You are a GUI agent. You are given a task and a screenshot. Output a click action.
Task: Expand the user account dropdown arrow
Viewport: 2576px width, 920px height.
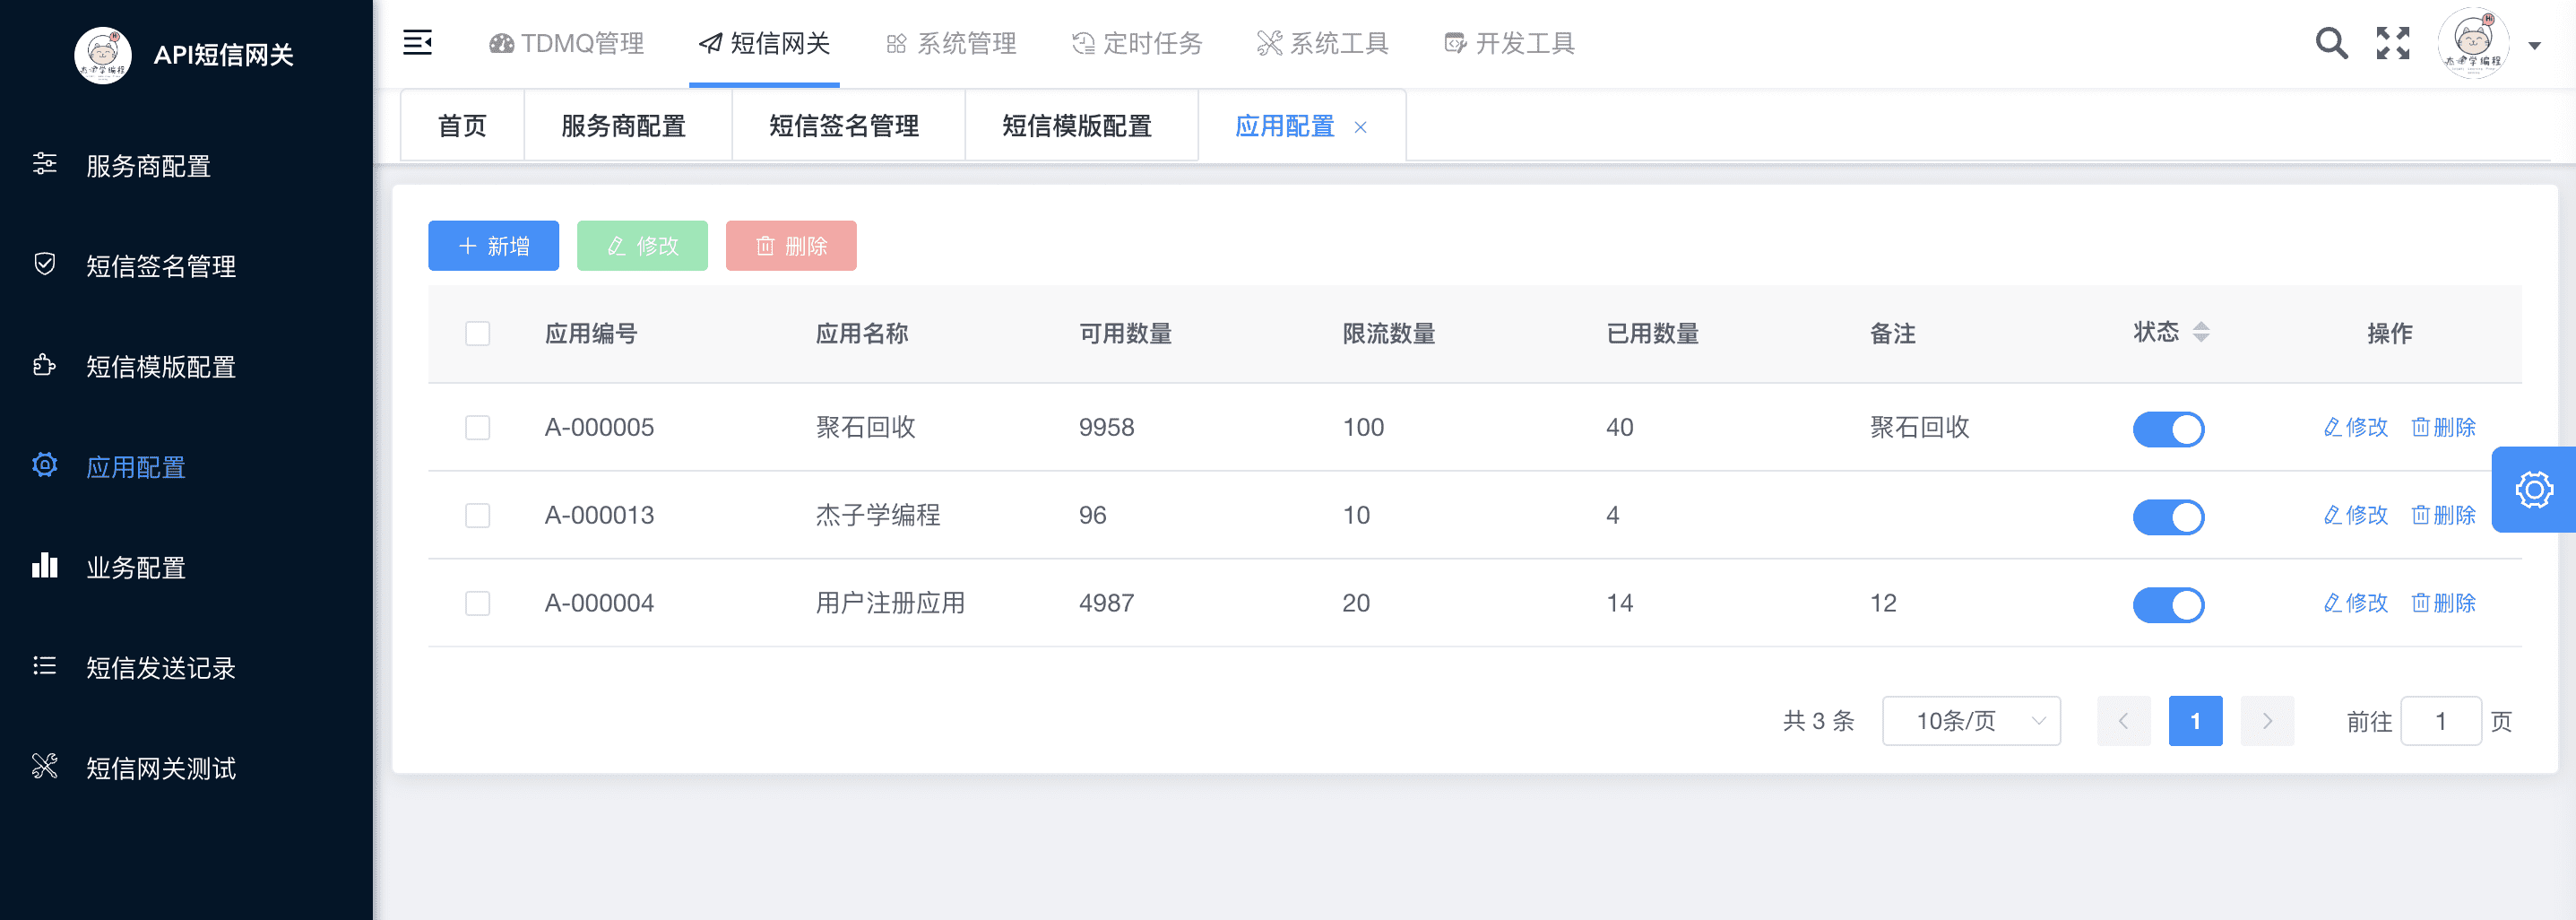pyautogui.click(x=2534, y=45)
